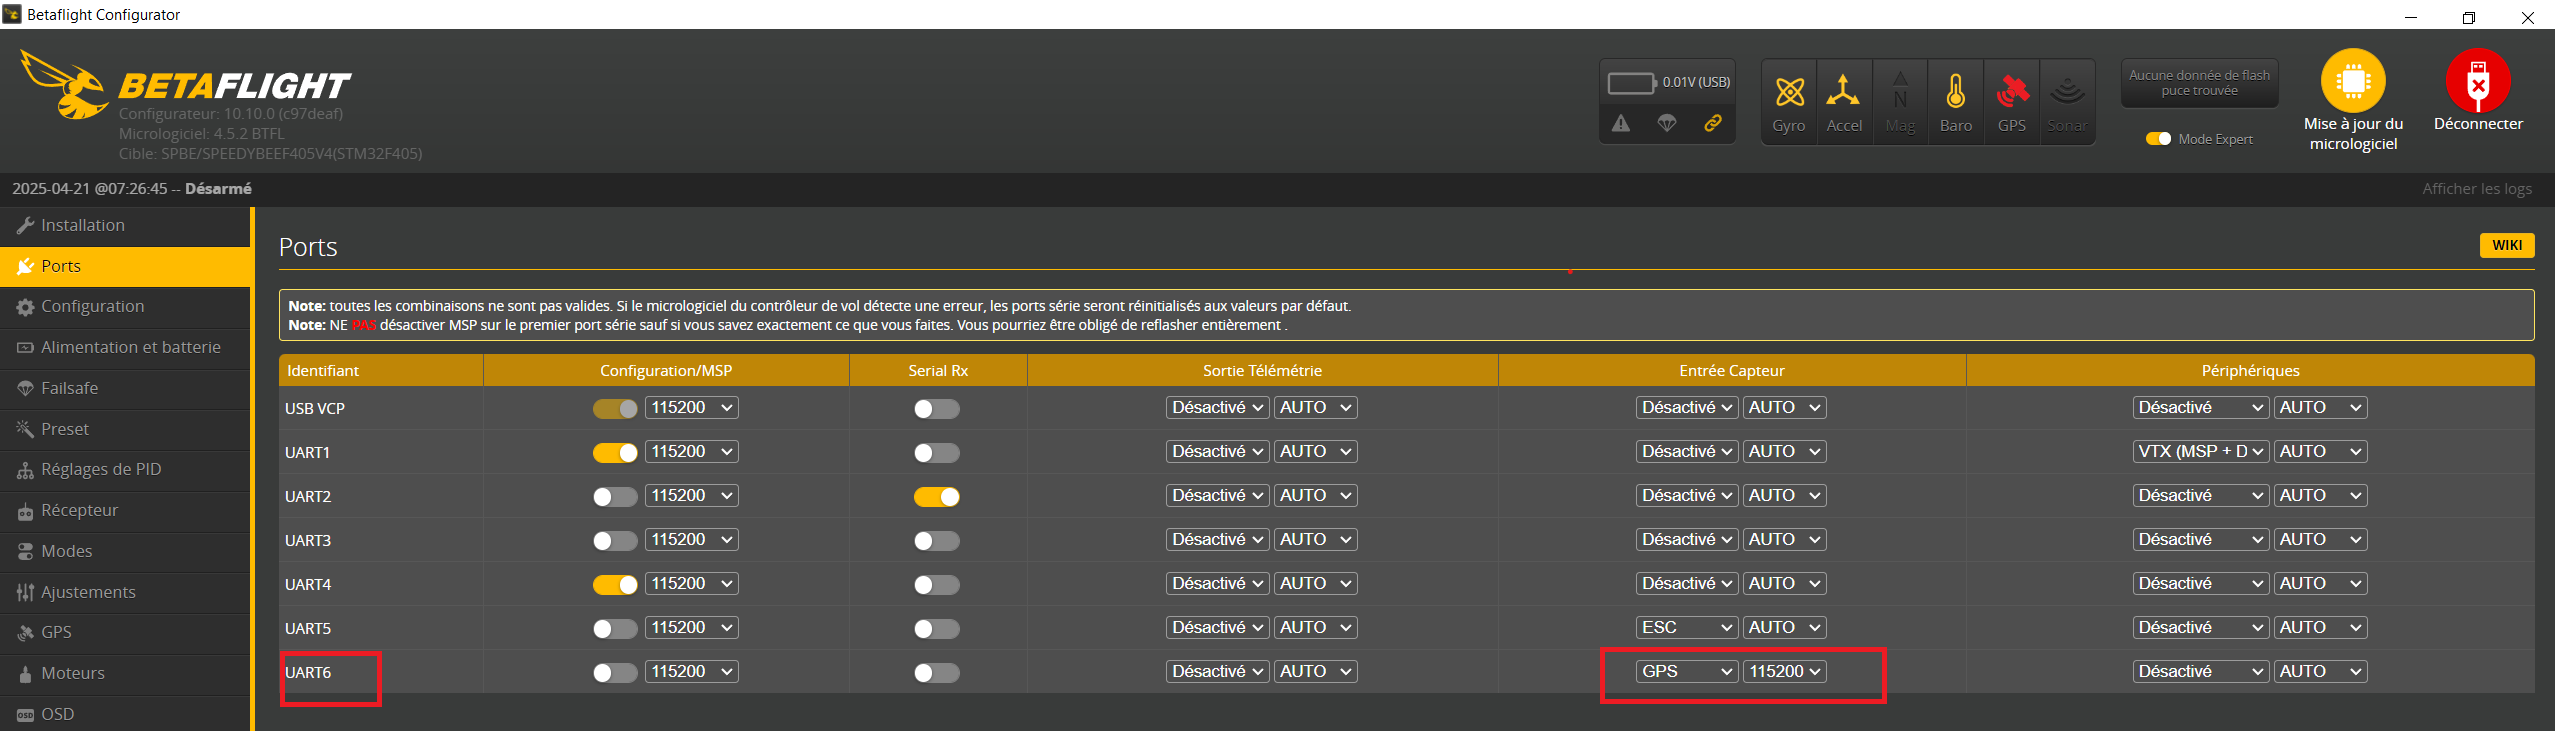Click the Gyro sensor status icon

click(x=1789, y=93)
